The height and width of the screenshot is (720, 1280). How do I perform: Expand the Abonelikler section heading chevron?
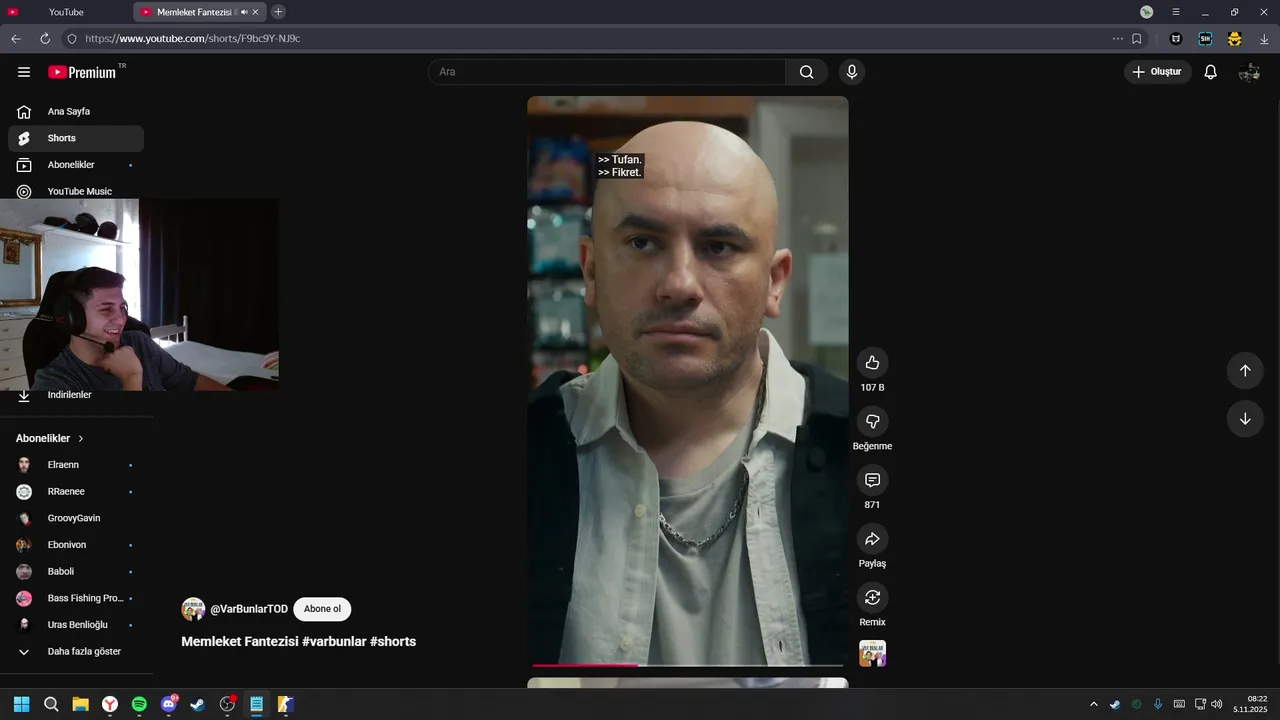(x=81, y=439)
